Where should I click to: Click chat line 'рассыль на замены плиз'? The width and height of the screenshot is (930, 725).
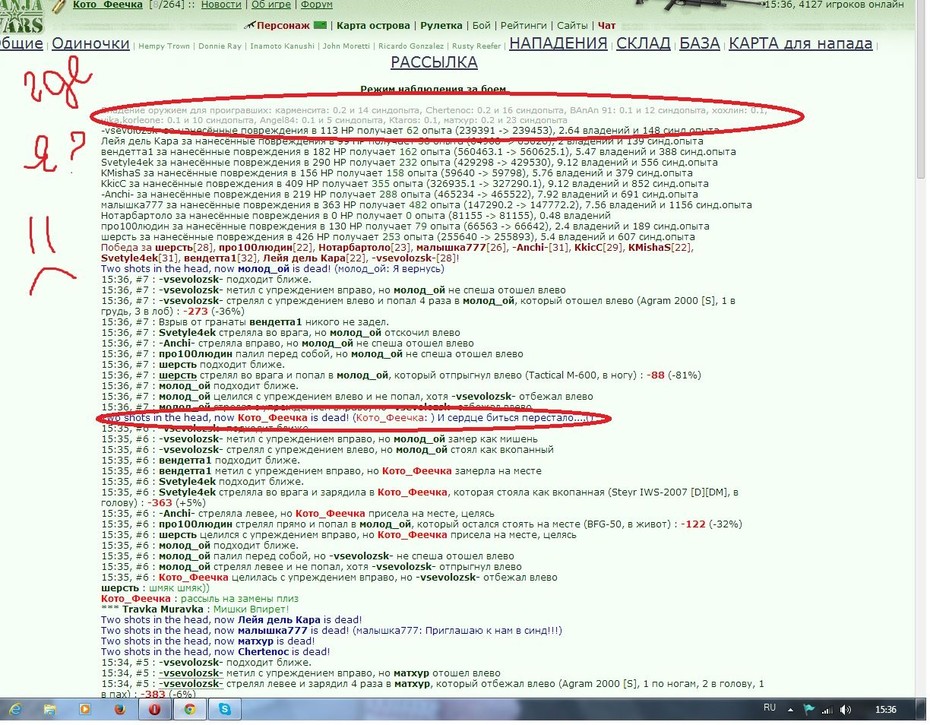coord(200,599)
